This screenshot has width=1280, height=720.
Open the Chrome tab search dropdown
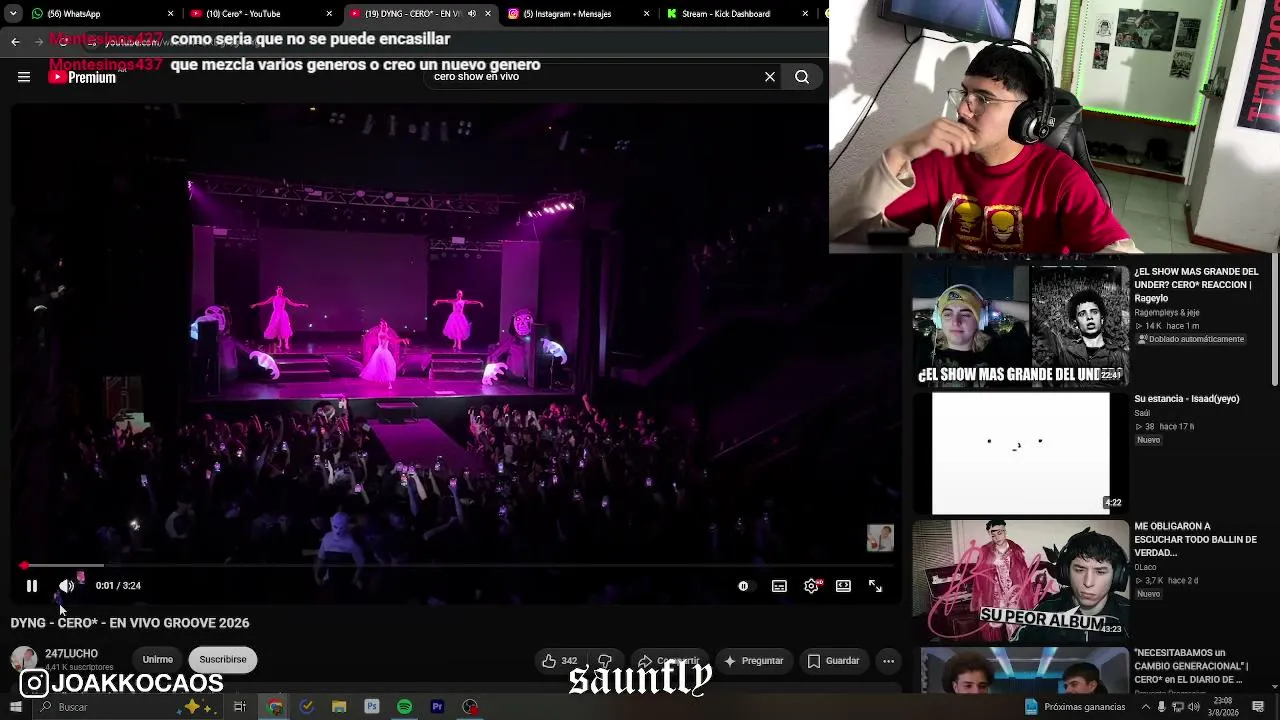(x=13, y=14)
